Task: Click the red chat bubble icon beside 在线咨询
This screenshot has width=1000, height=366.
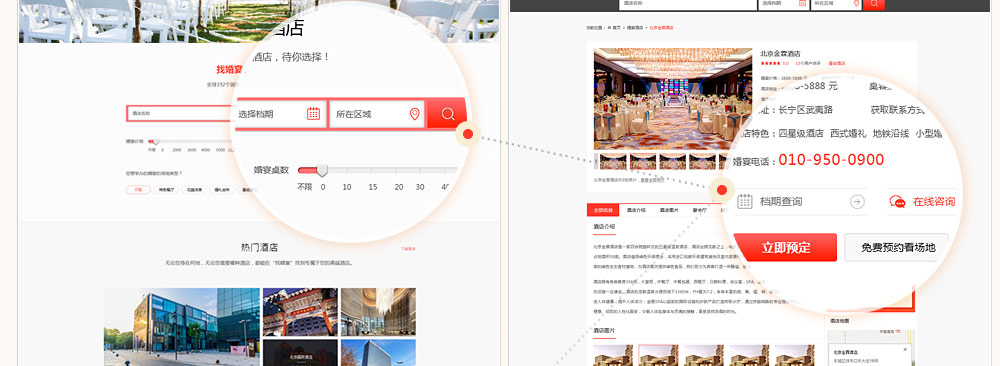Action: pyautogui.click(x=897, y=201)
